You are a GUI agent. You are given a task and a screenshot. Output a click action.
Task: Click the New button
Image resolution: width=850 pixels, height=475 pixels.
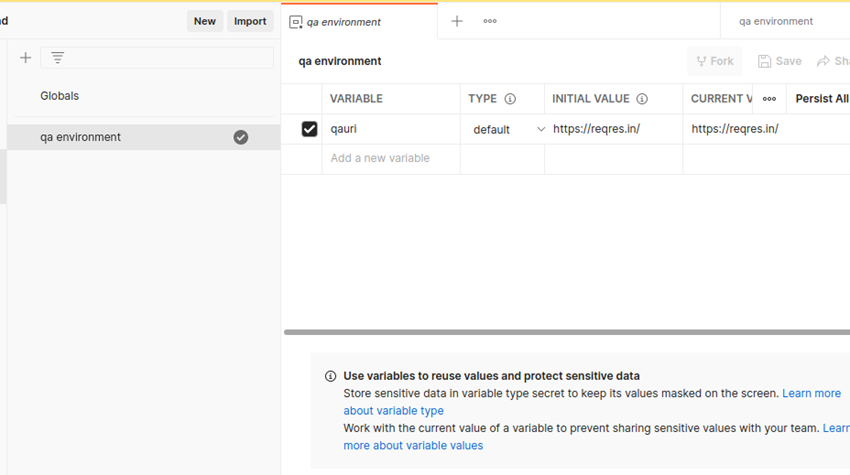tap(205, 21)
